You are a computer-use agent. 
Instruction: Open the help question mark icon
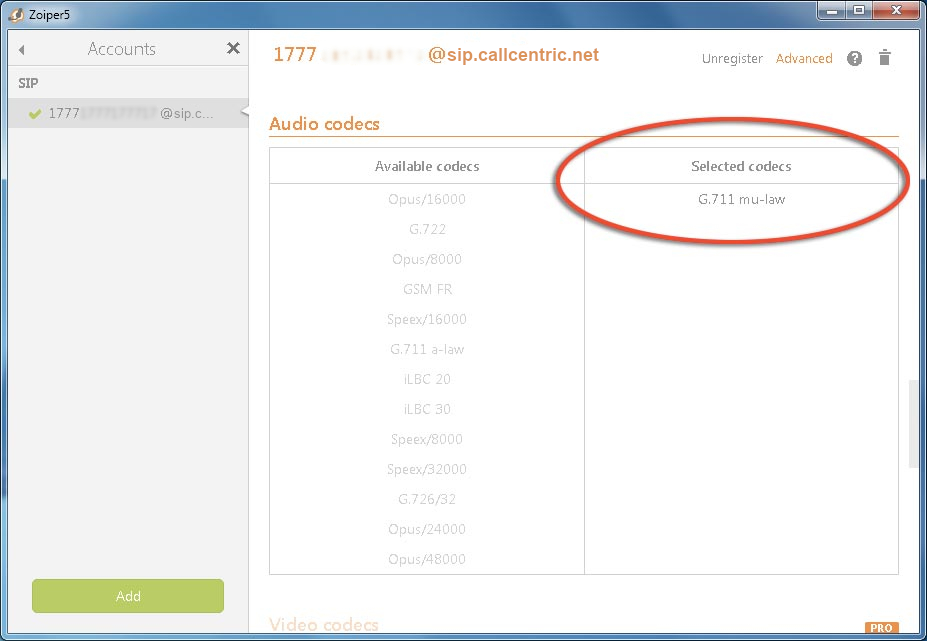click(854, 58)
